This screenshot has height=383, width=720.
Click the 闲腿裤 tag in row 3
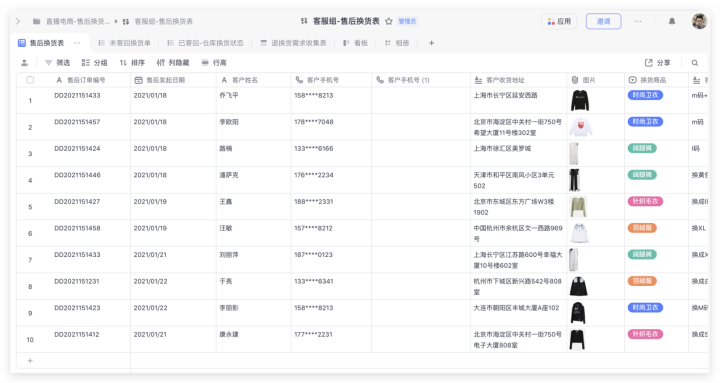(x=642, y=148)
